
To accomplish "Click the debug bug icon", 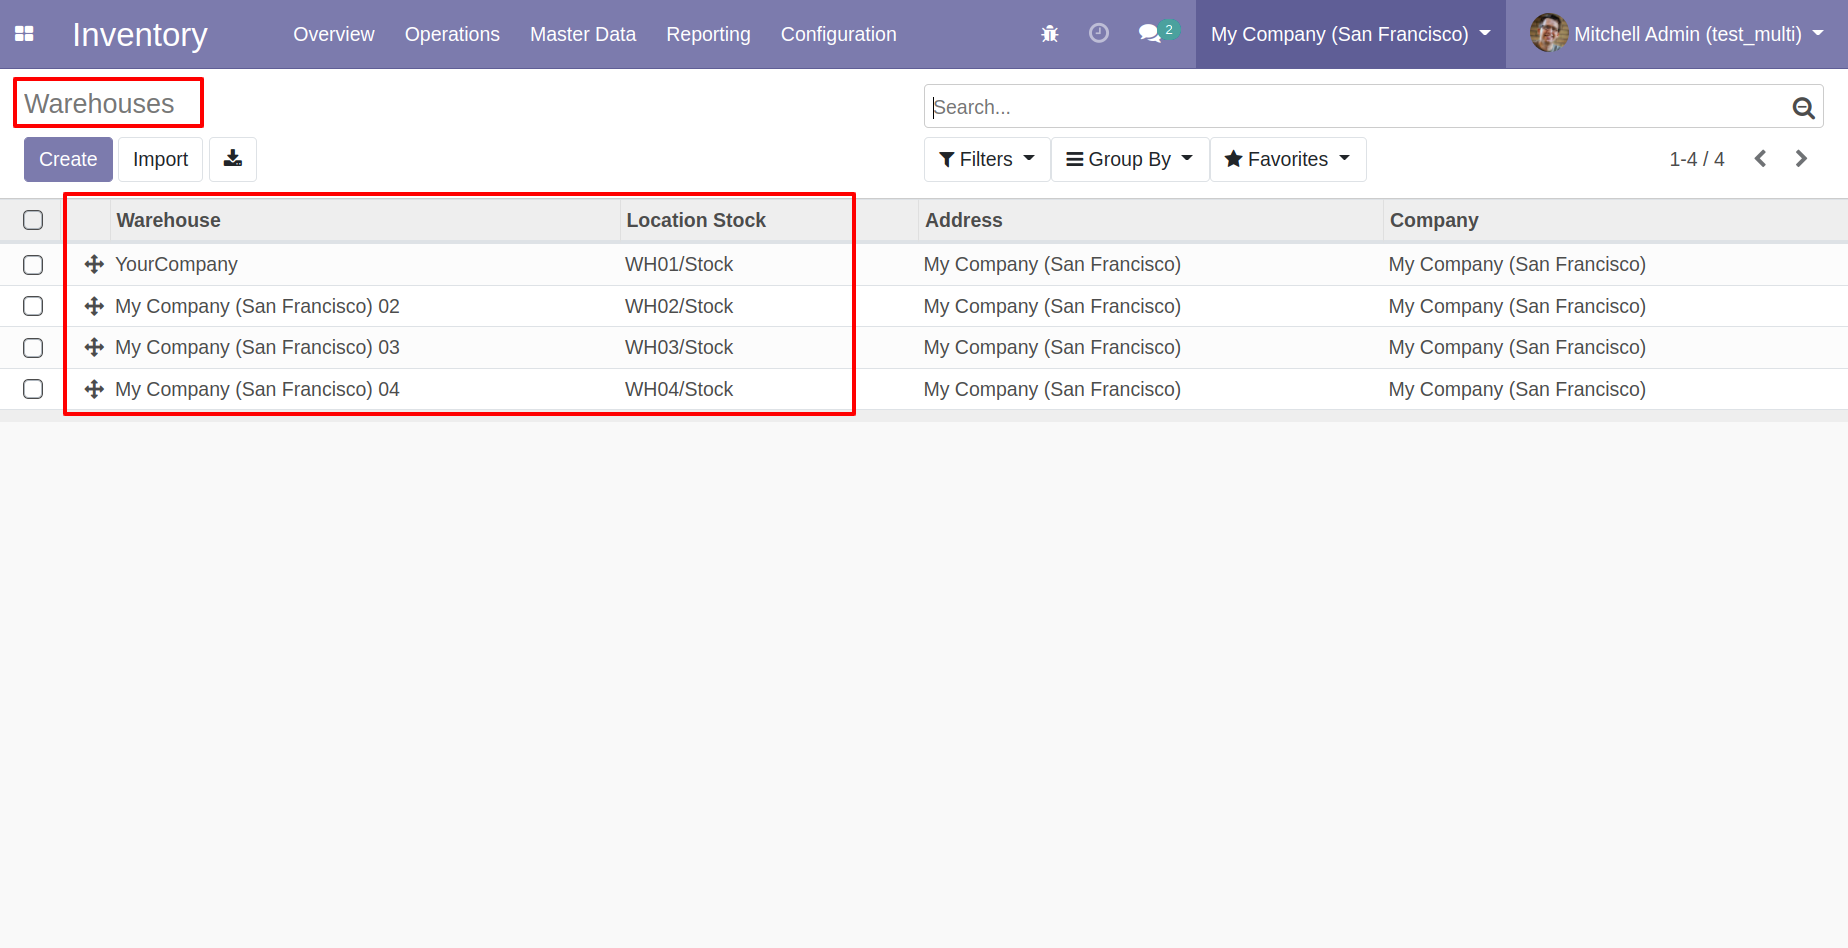I will [x=1049, y=34].
